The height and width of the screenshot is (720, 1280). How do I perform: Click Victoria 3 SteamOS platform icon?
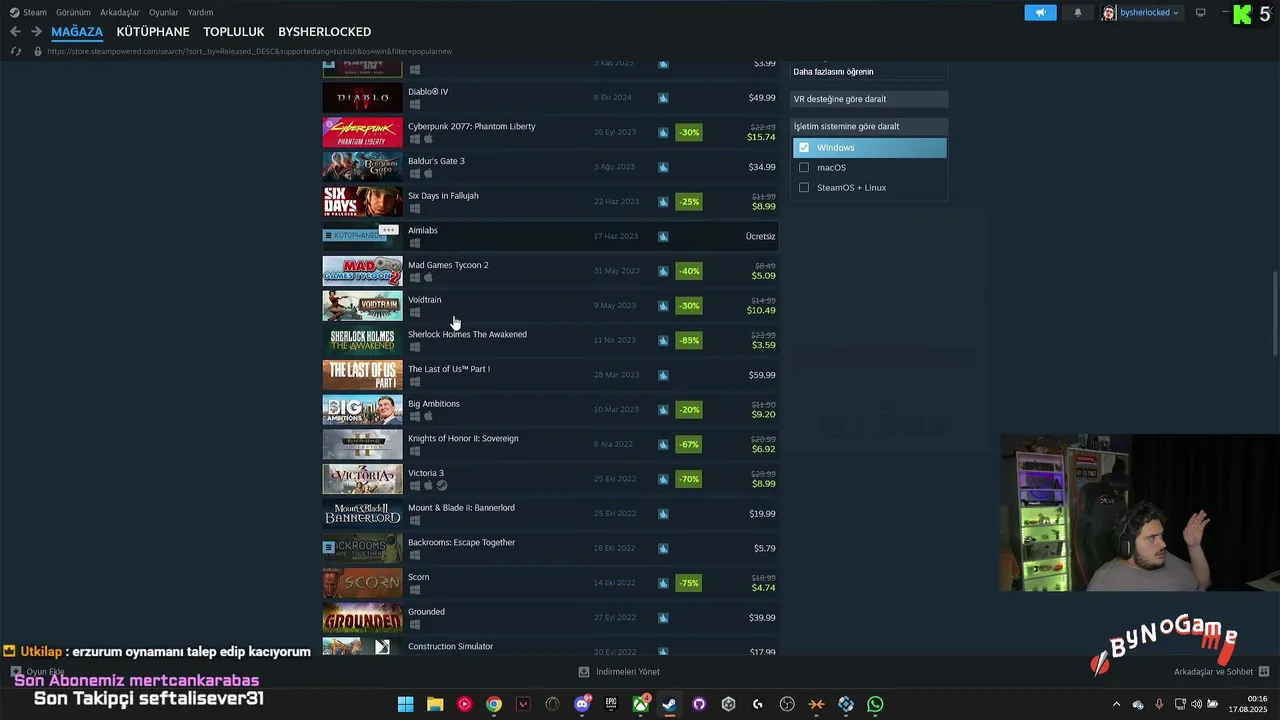[x=442, y=486]
